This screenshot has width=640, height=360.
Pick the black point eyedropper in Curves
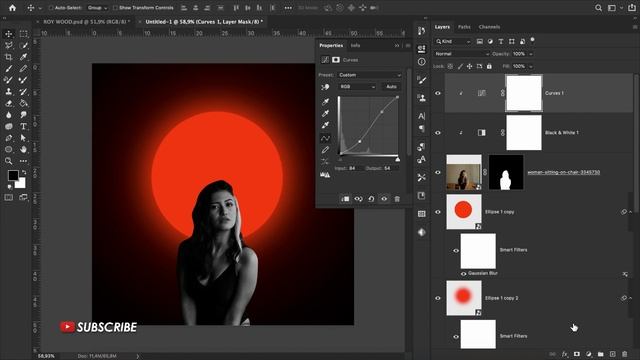coord(325,102)
